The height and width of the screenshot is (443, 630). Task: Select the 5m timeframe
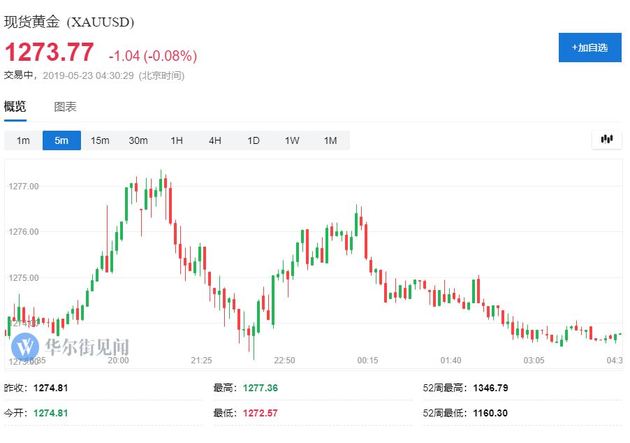coord(61,141)
